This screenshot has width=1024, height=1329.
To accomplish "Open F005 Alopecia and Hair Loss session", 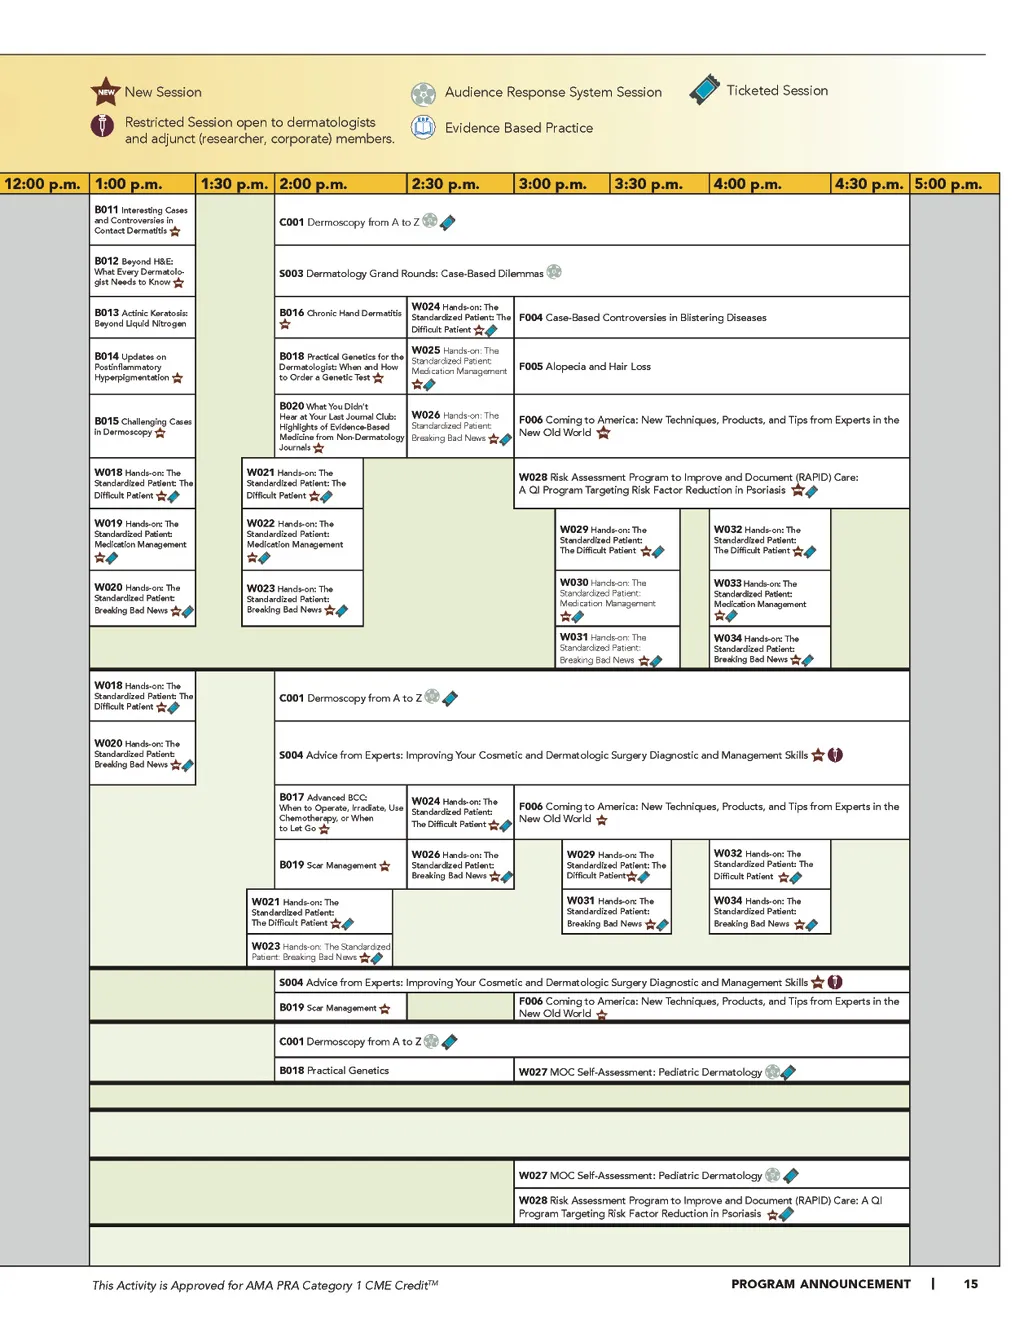I will (585, 367).
